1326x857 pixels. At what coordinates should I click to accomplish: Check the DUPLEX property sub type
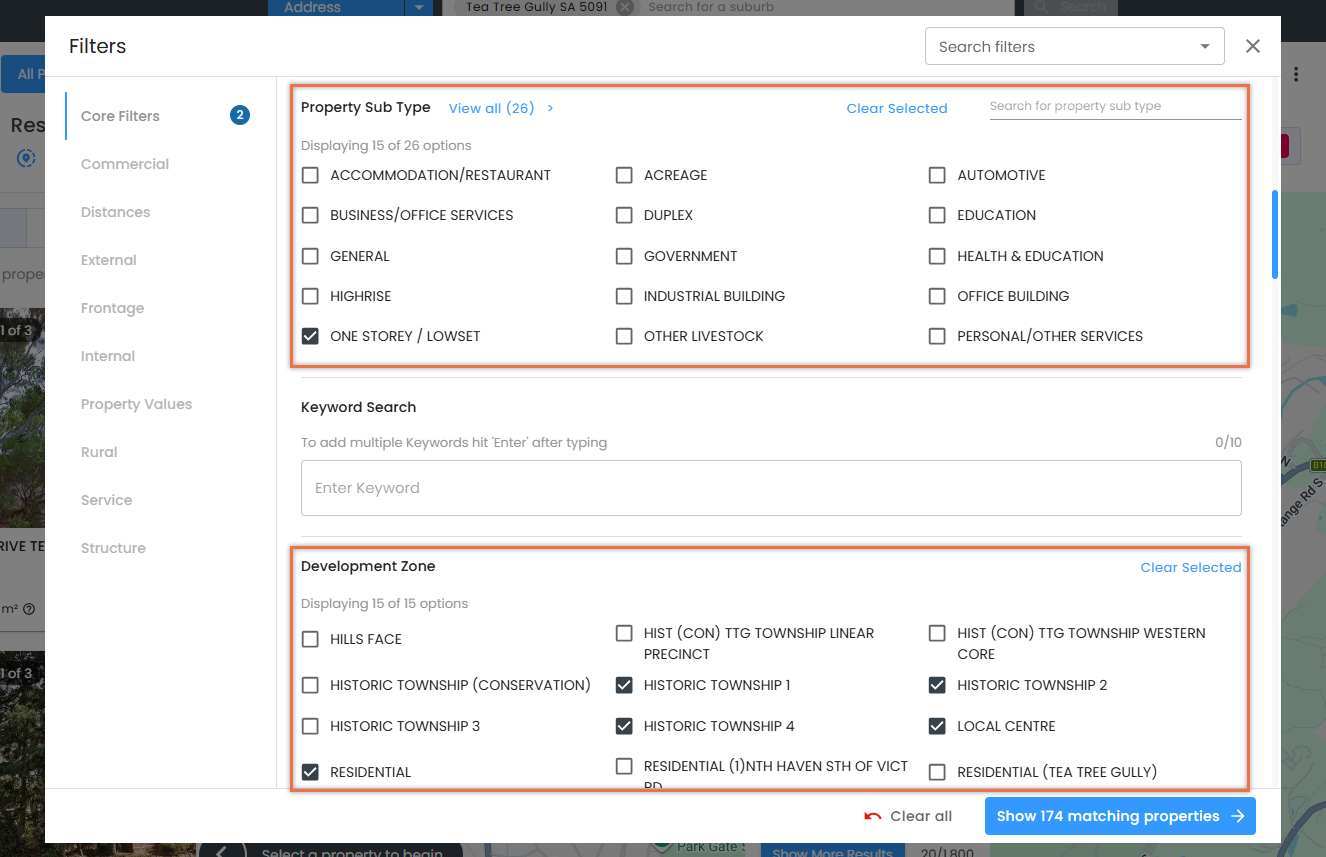coord(624,215)
